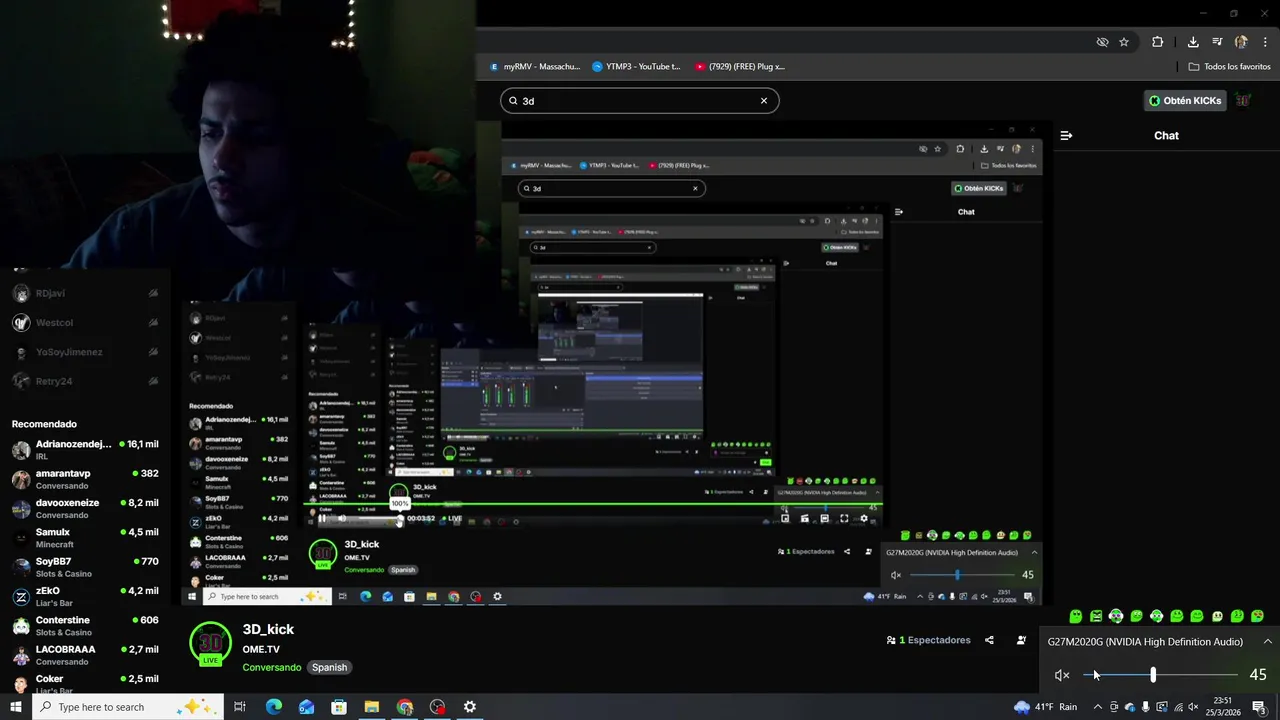Click the 3D_kick channel name

click(268, 629)
